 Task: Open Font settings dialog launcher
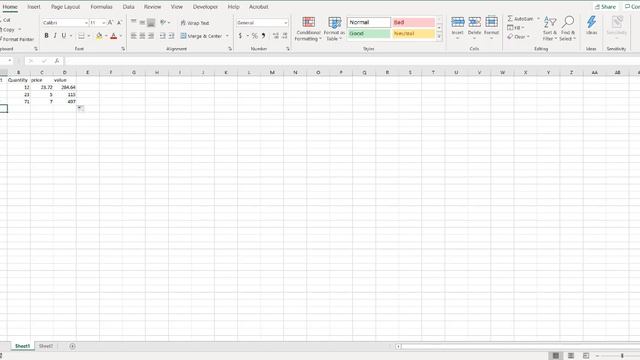point(123,49)
